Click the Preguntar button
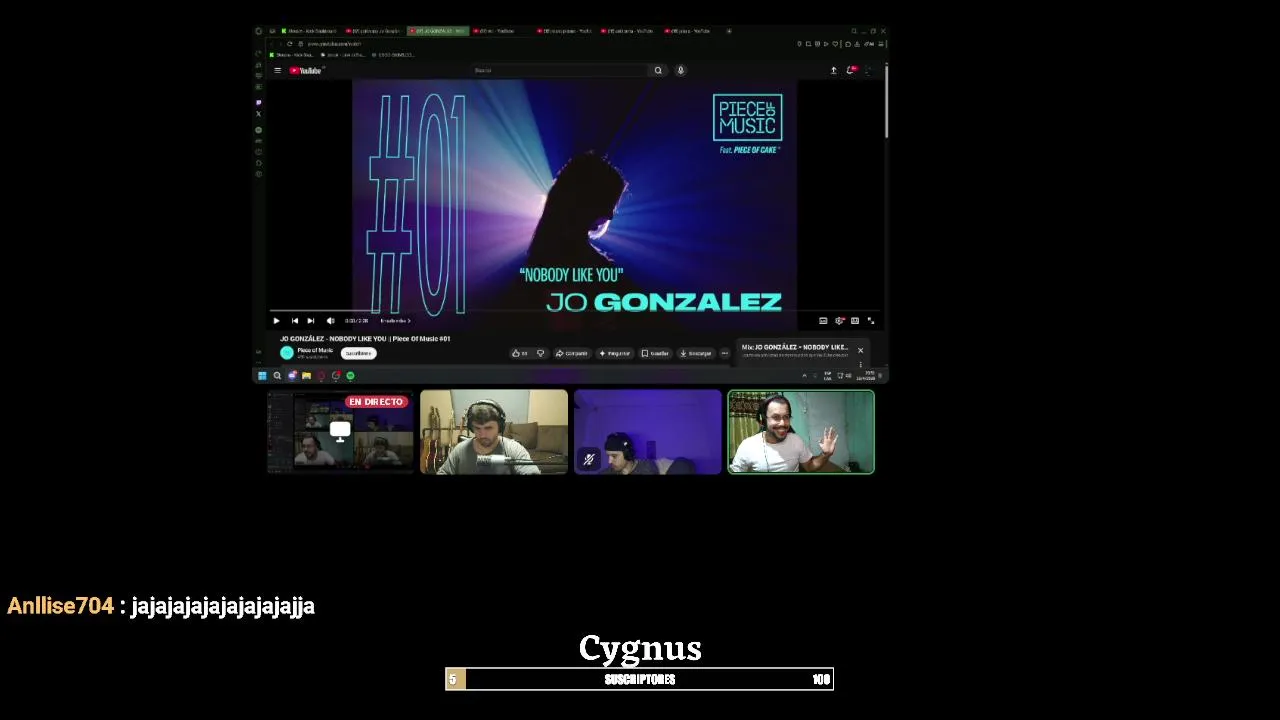The image size is (1280, 720). pos(615,353)
